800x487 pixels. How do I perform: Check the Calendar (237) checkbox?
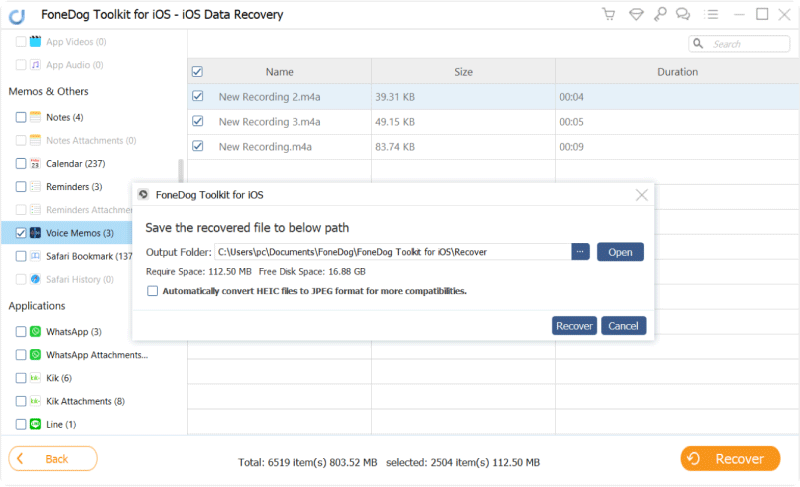tap(21, 164)
